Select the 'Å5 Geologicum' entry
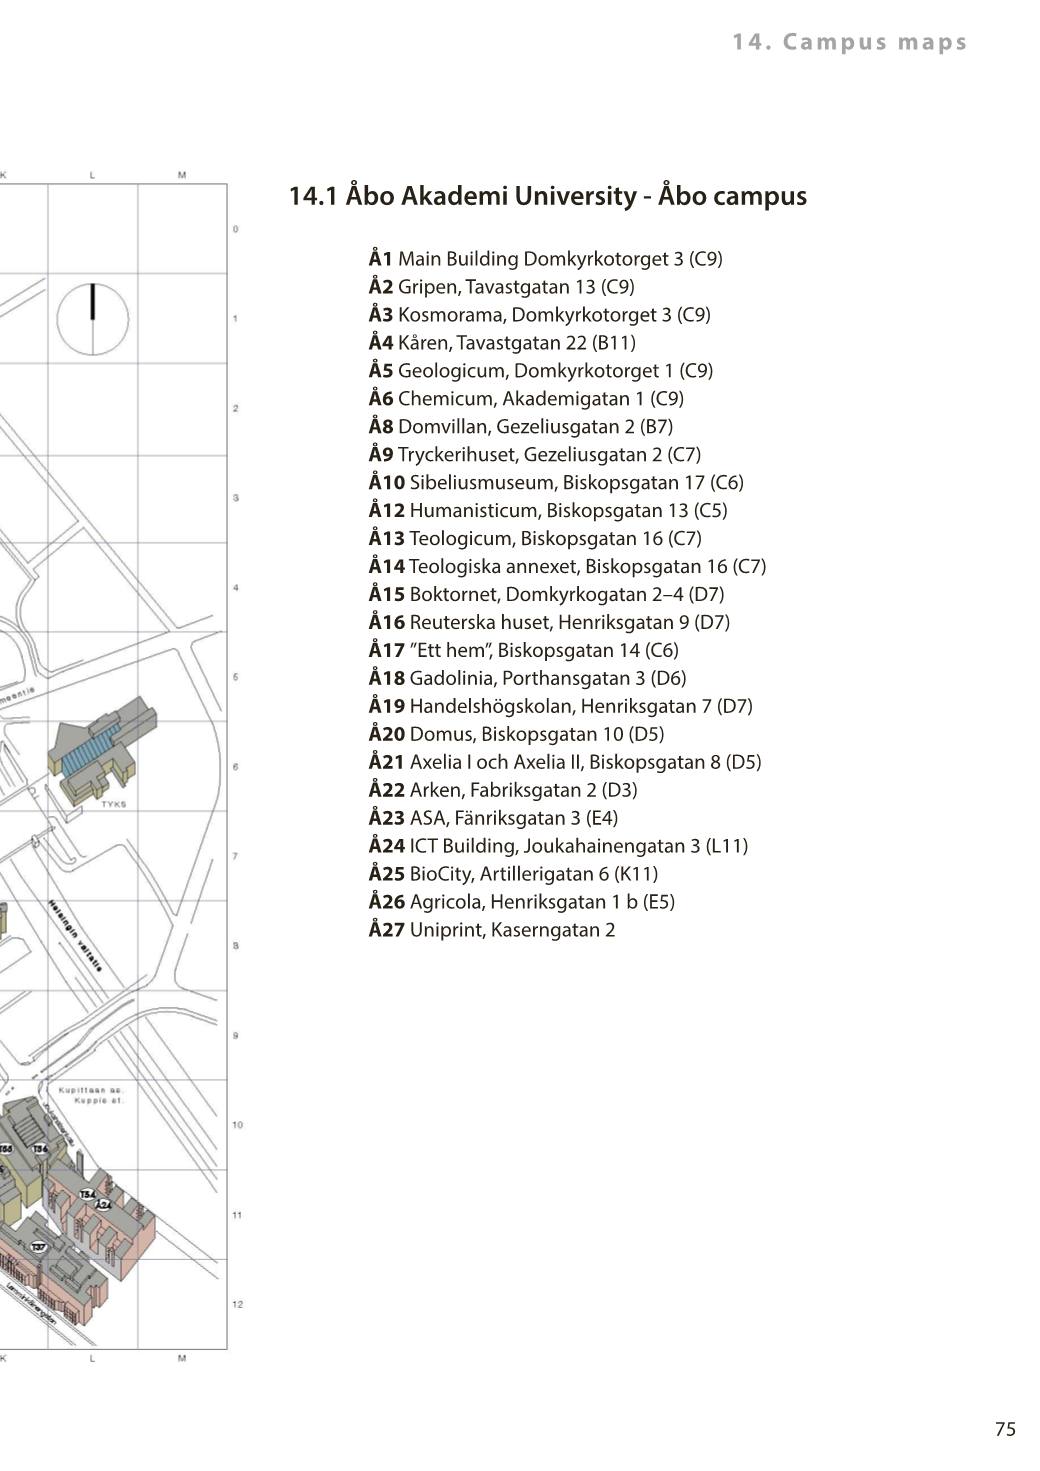 click(x=541, y=371)
